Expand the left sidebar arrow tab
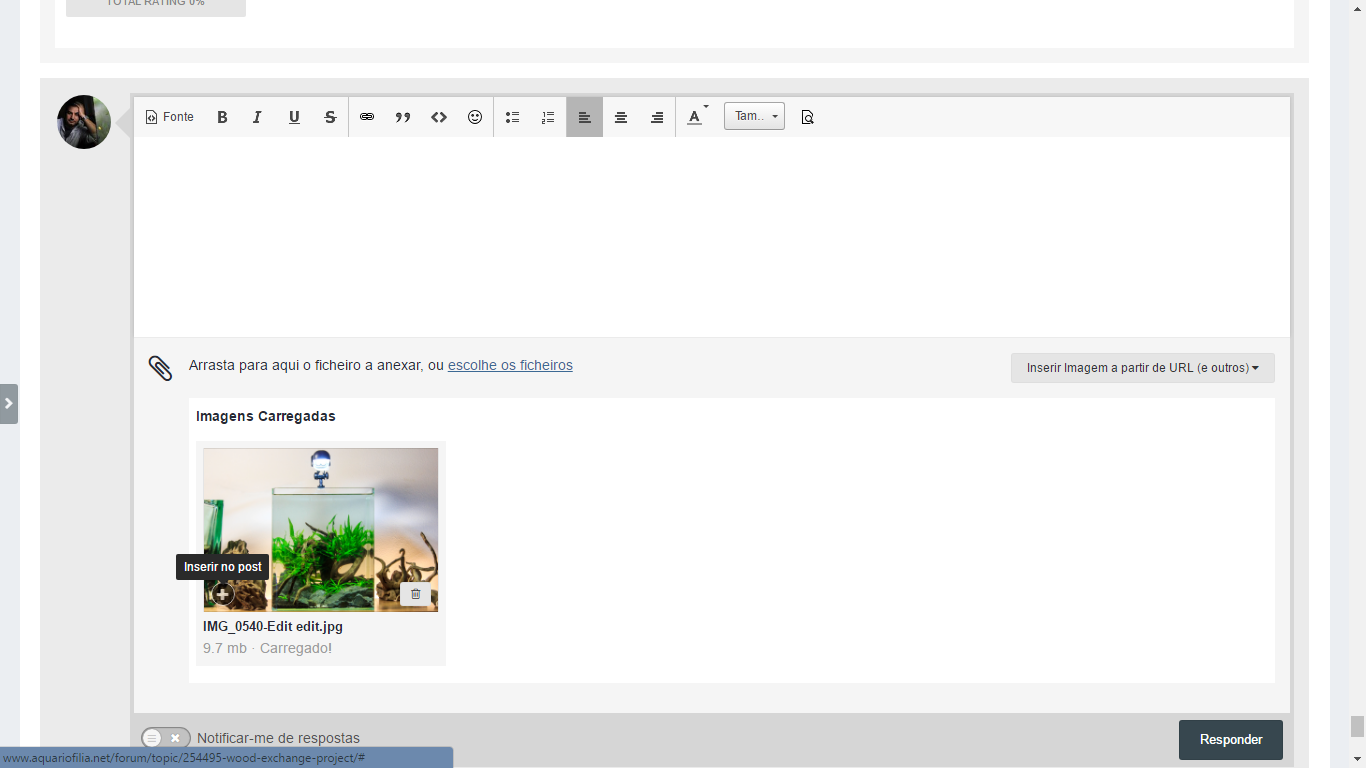Screen dimensions: 1366x768 9,404
